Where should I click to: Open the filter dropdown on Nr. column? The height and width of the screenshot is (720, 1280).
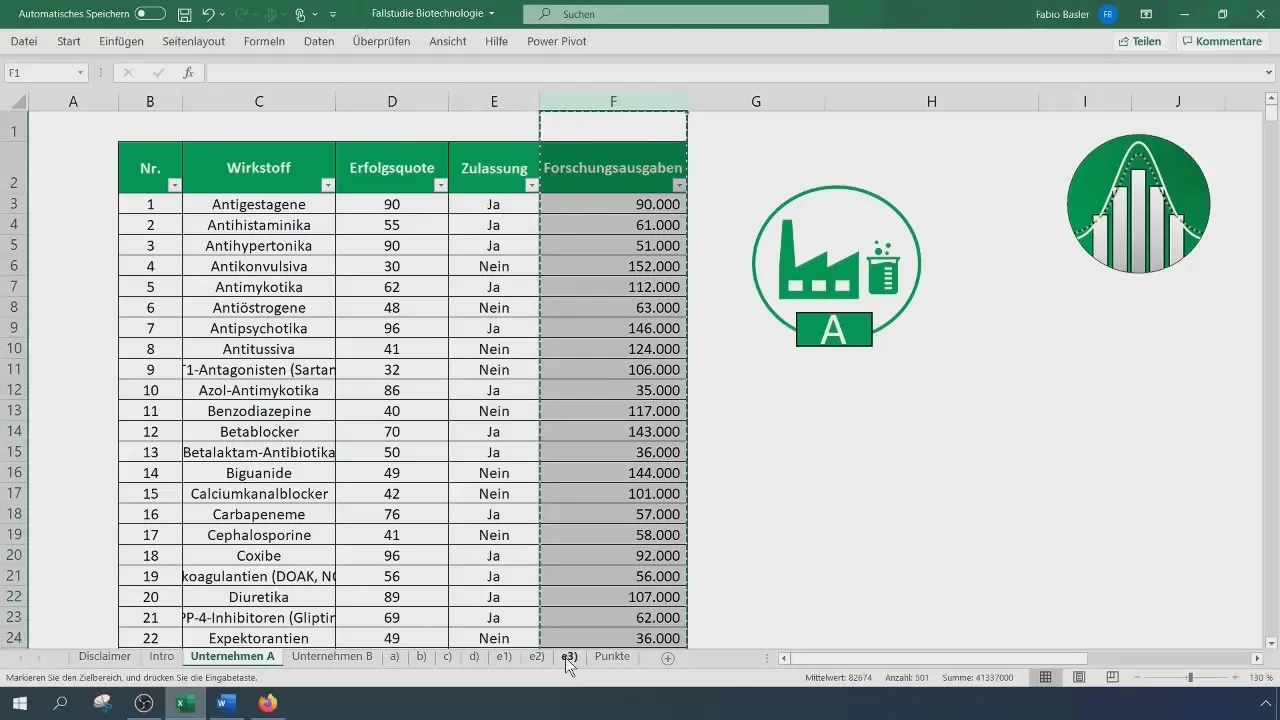(x=174, y=185)
